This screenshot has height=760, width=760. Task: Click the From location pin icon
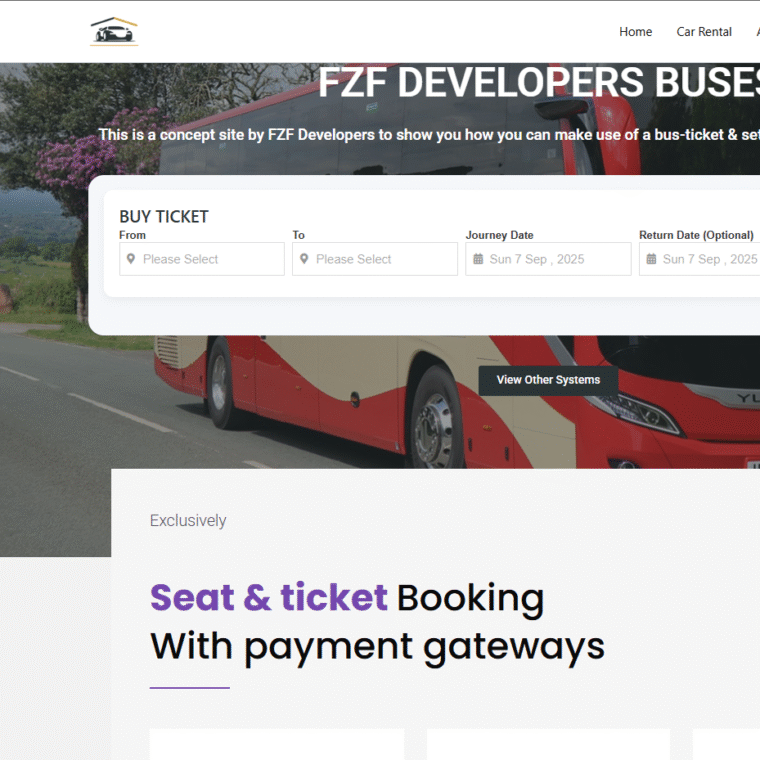131,259
